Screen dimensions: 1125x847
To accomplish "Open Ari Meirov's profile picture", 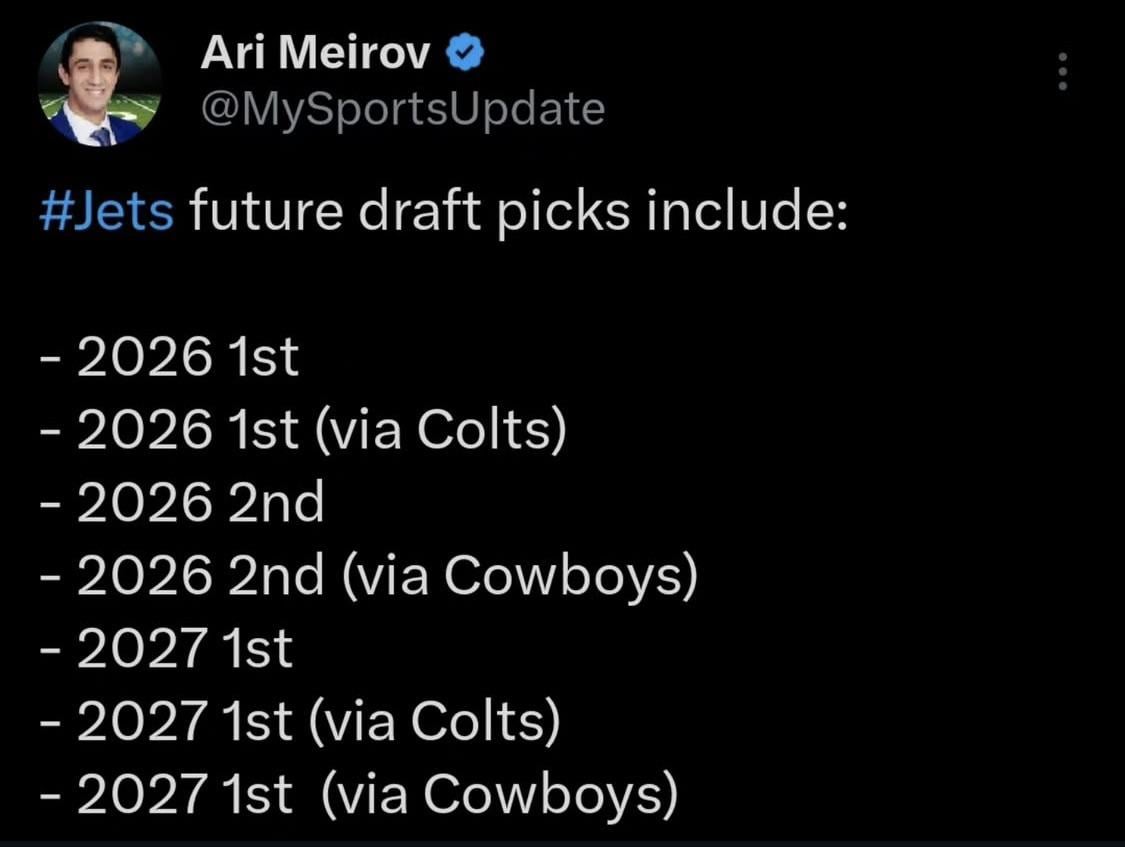I will pos(100,85).
